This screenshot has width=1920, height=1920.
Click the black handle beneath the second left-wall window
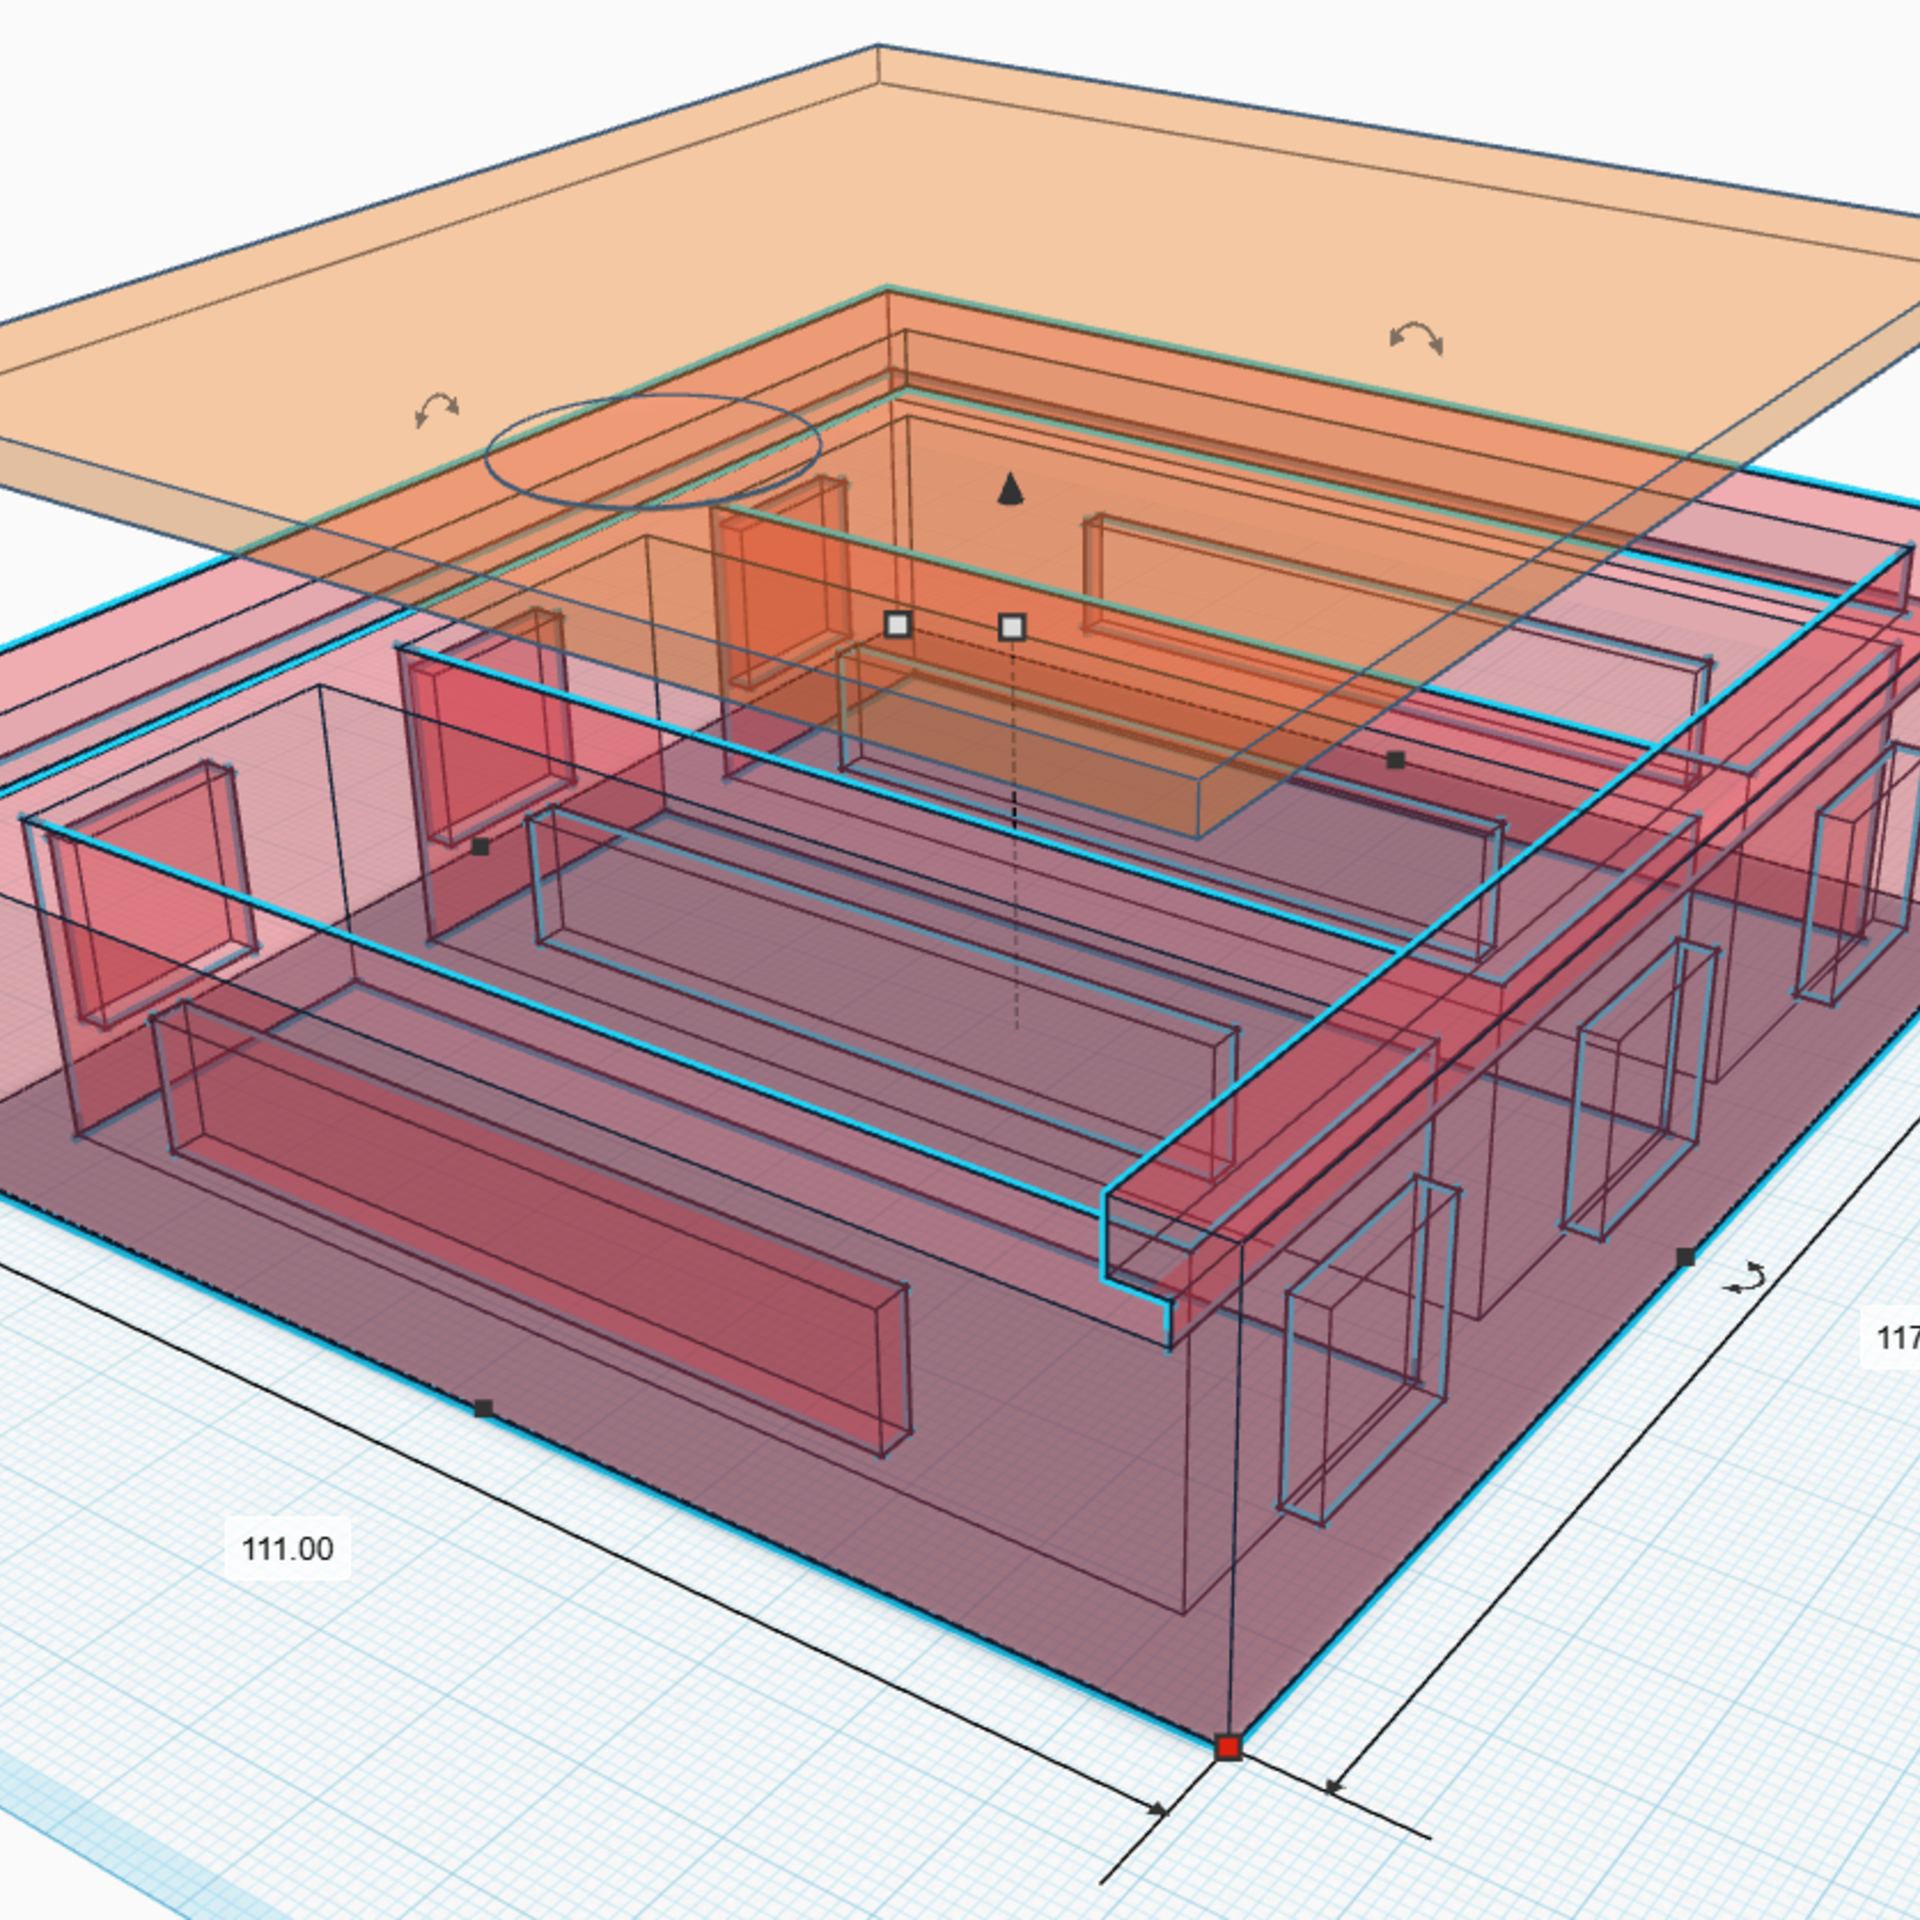click(x=480, y=847)
